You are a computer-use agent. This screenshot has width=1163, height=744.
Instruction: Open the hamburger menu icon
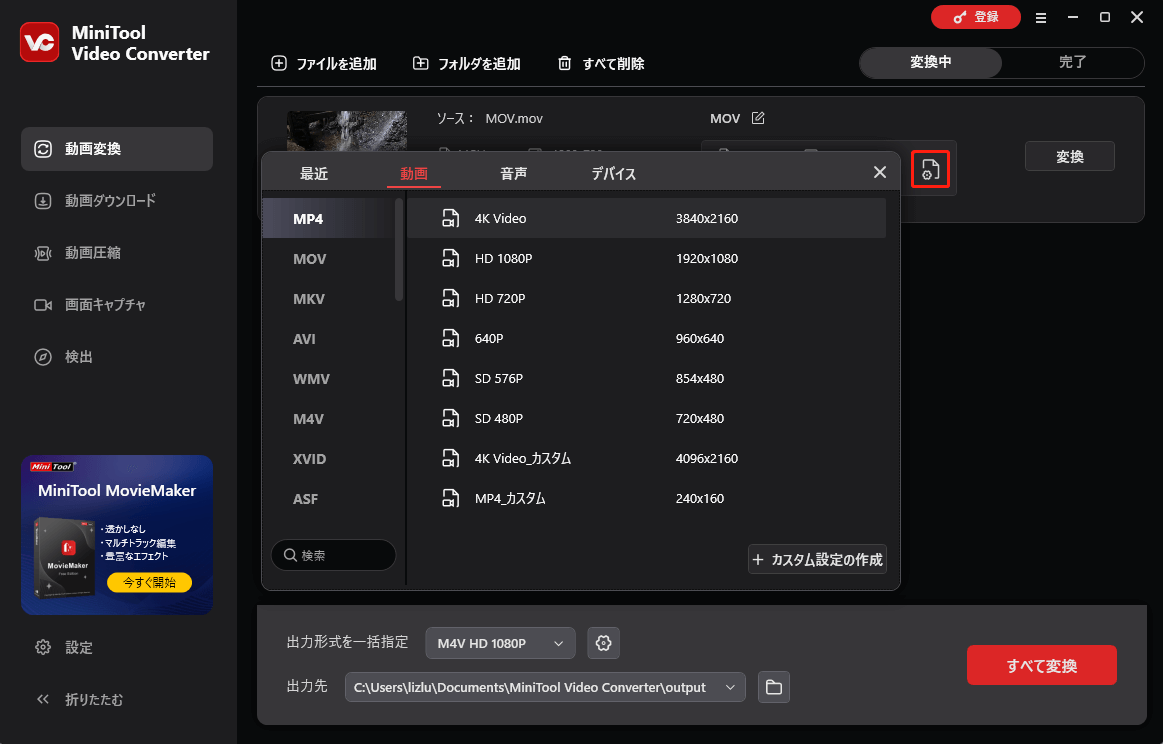coord(1041,18)
